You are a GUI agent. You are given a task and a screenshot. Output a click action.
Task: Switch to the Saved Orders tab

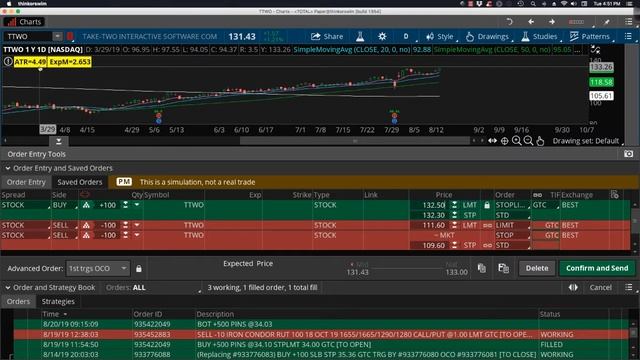(x=80, y=182)
